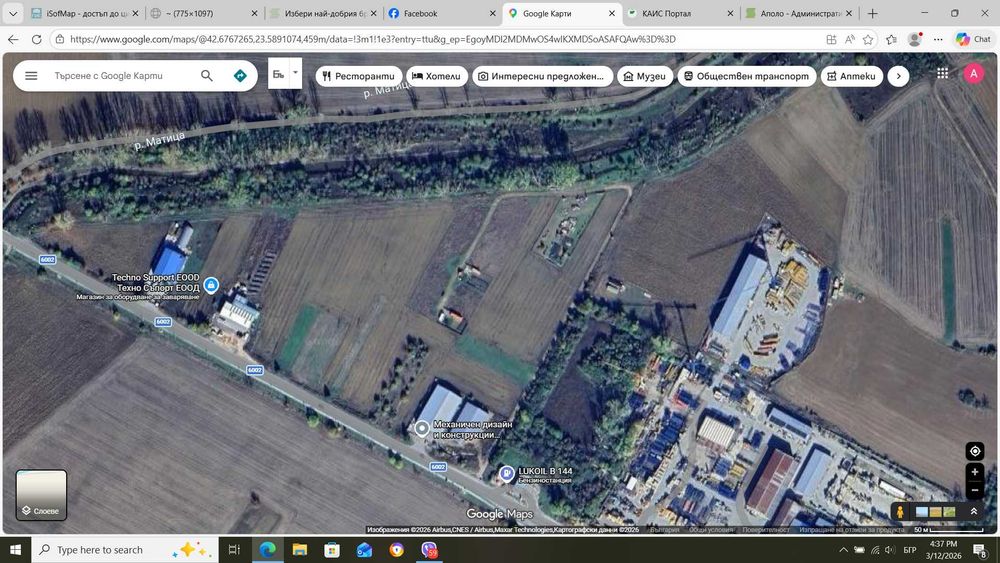Show more category chips with right arrow
This screenshot has width=1000, height=563.
click(x=898, y=76)
